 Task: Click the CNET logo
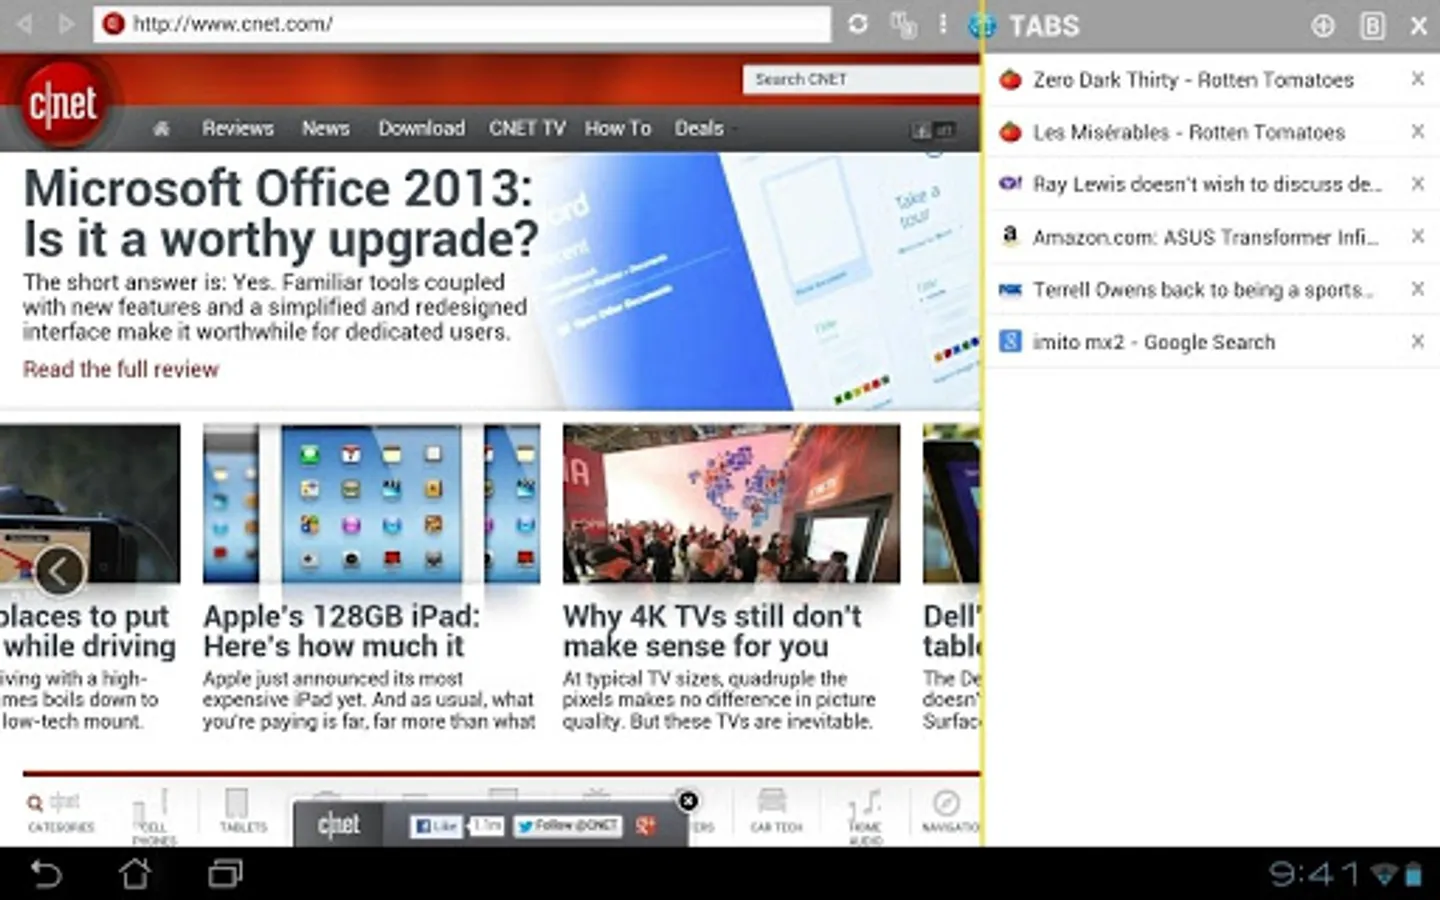[63, 104]
